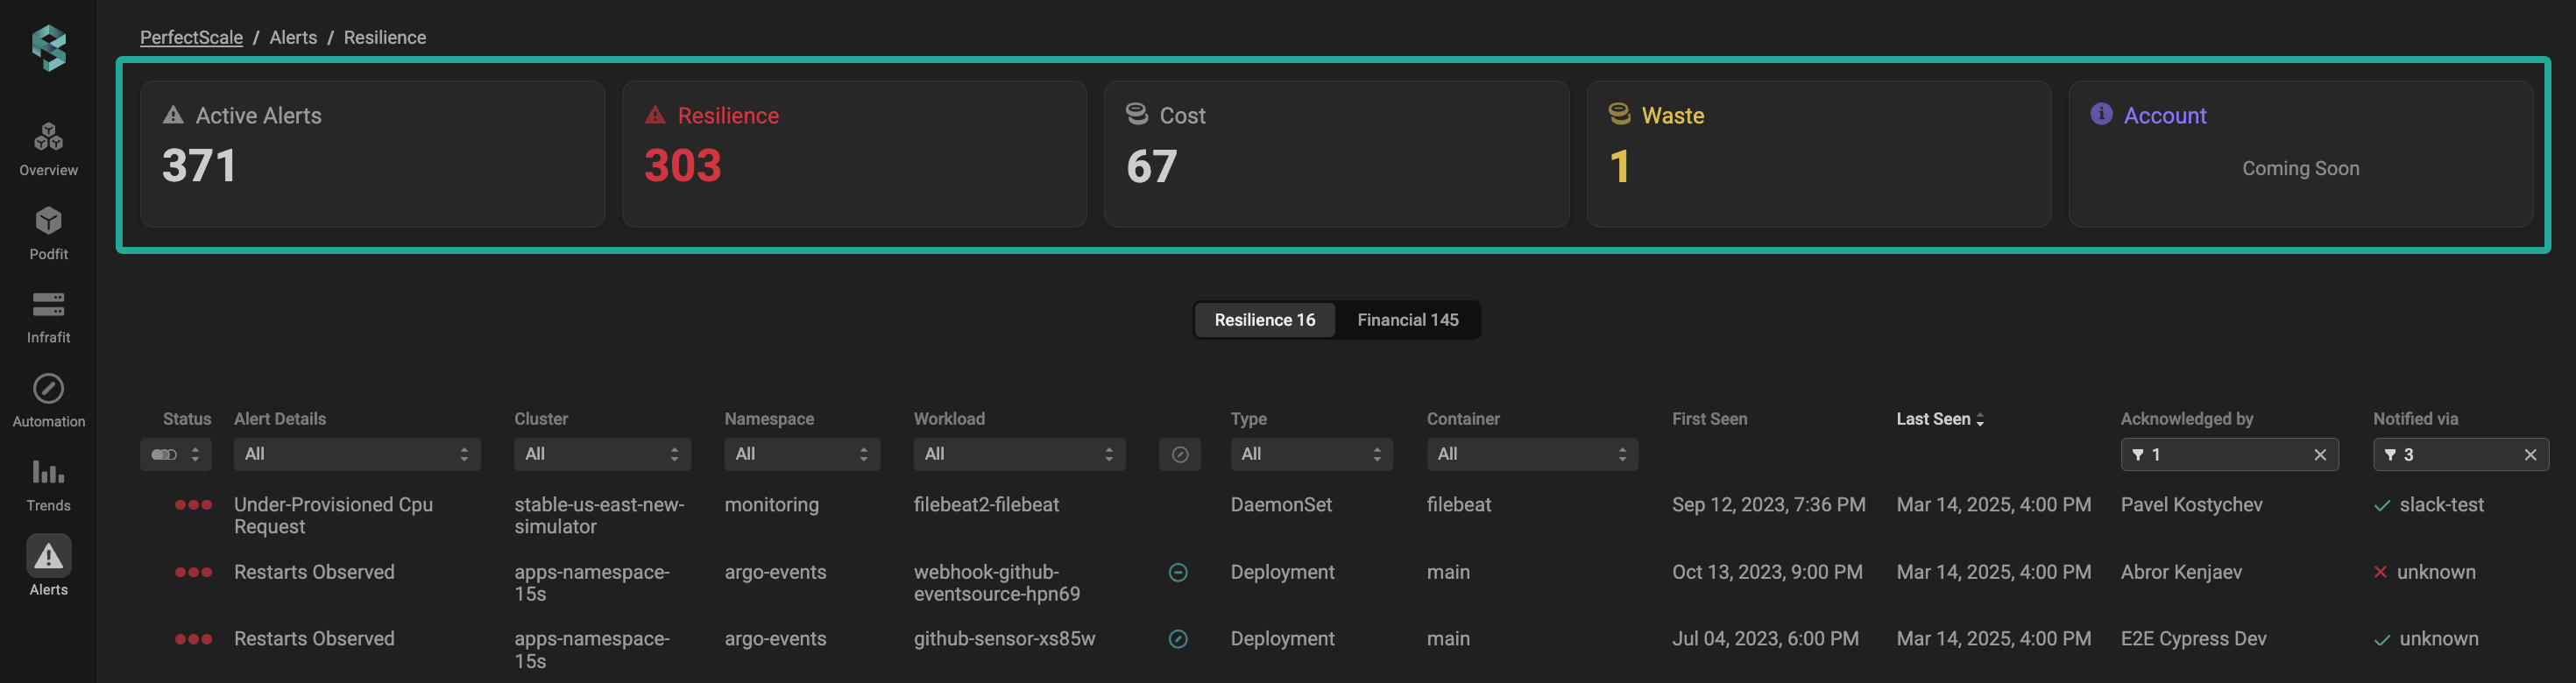Viewport: 2576px width, 683px height.
Task: Click the PerfectScale breadcrumb link
Action: pos(191,37)
